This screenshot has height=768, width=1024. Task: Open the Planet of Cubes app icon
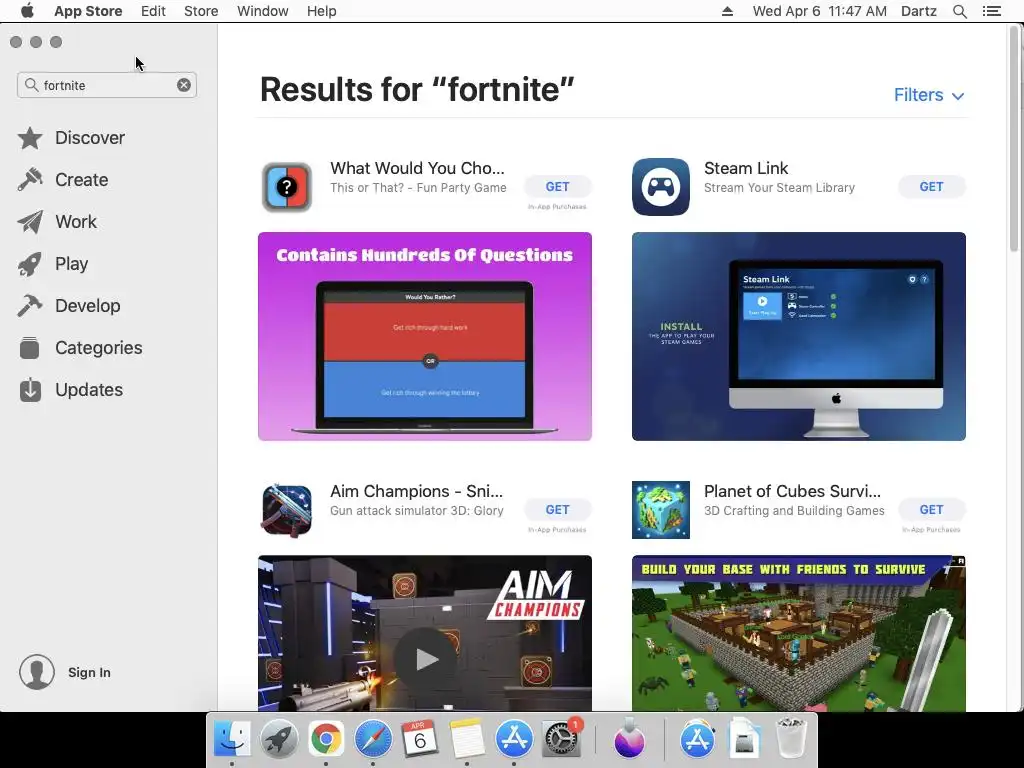pyautogui.click(x=661, y=510)
